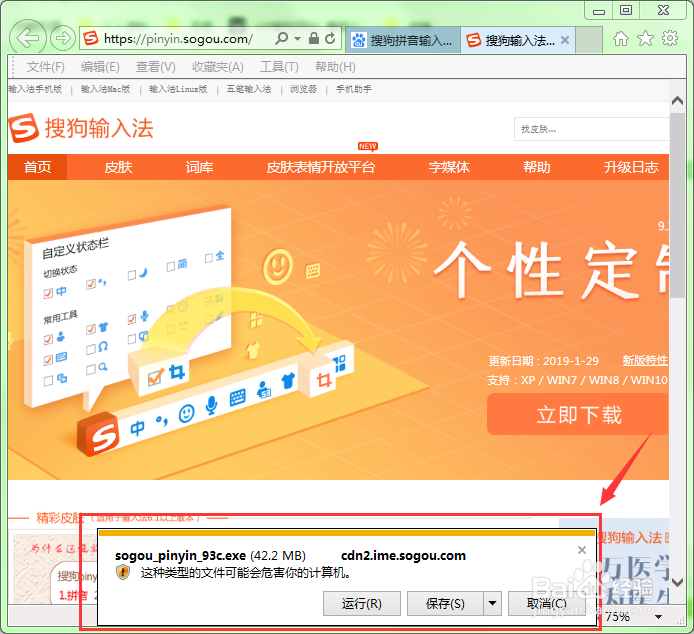Image resolution: width=694 pixels, height=634 pixels.
Task: Close the 搜狗输入法 tab
Action: pyautogui.click(x=565, y=40)
